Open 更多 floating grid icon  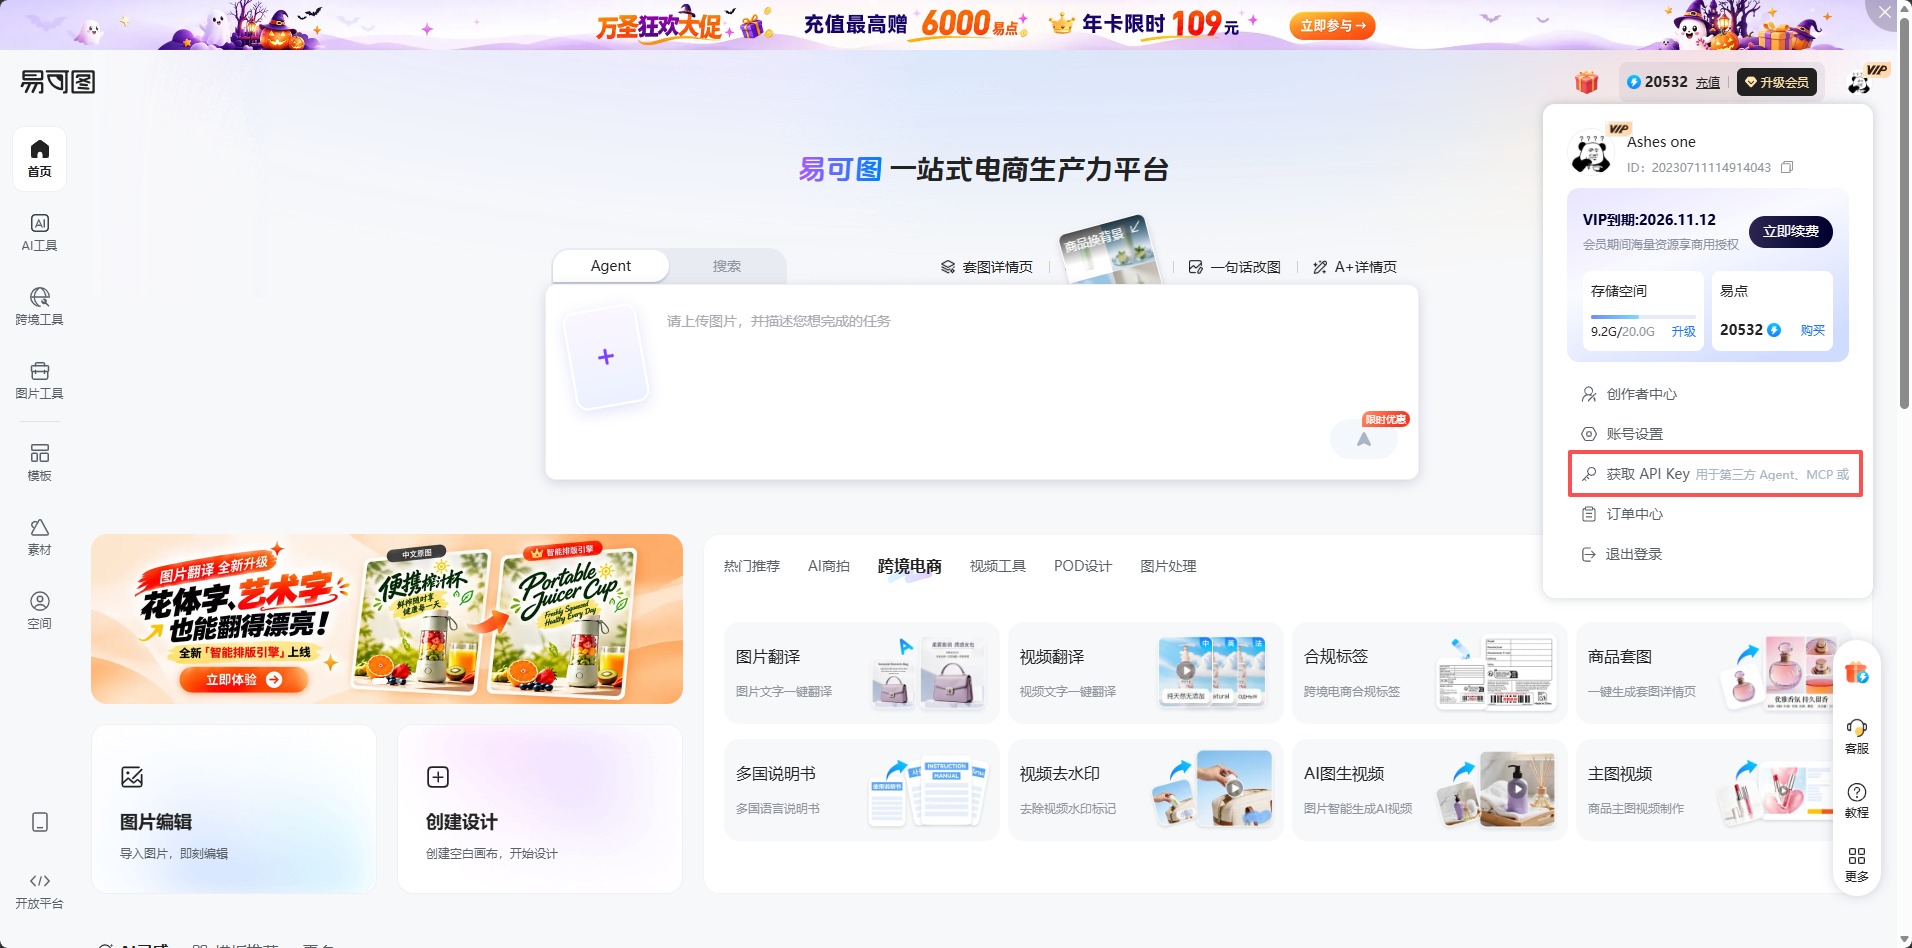[1857, 865]
